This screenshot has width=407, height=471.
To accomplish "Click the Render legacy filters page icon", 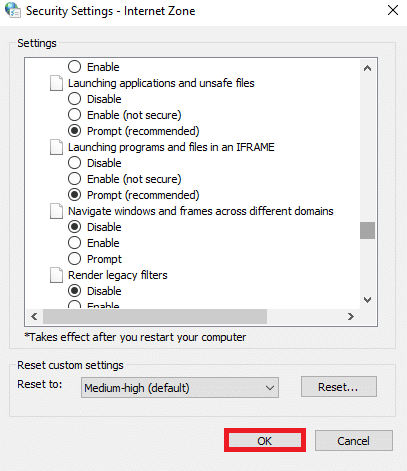I will tap(56, 275).
